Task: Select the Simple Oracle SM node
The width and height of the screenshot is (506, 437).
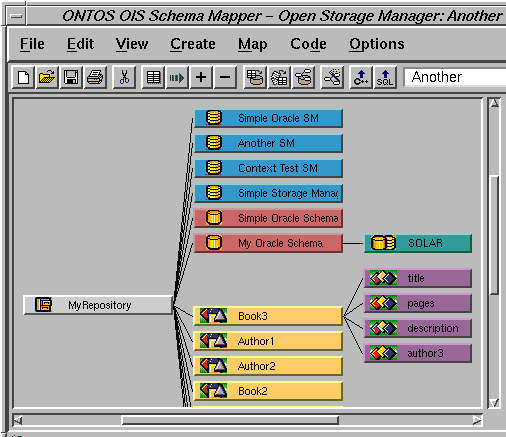Action: click(x=268, y=118)
